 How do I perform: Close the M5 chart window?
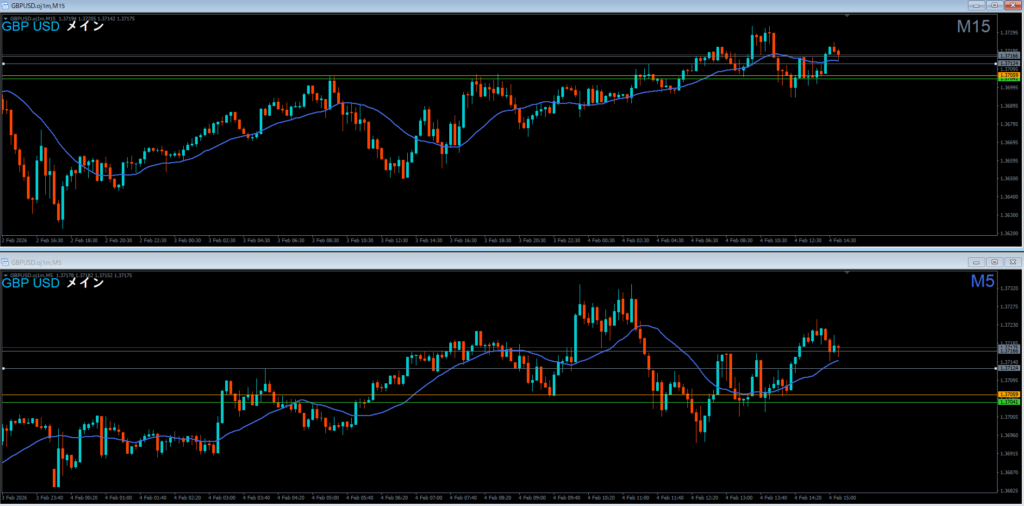[x=1013, y=261]
